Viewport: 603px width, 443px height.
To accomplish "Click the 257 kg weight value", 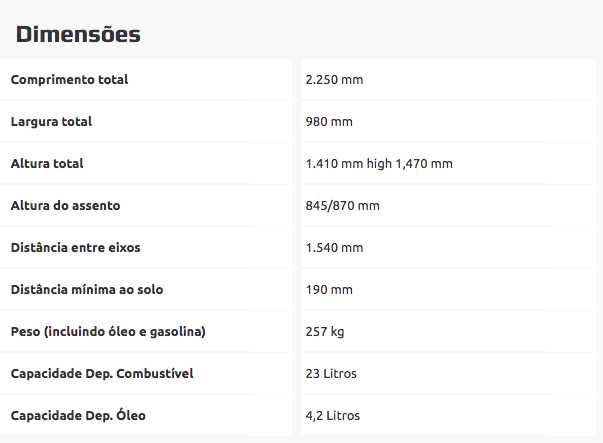I will 325,331.
